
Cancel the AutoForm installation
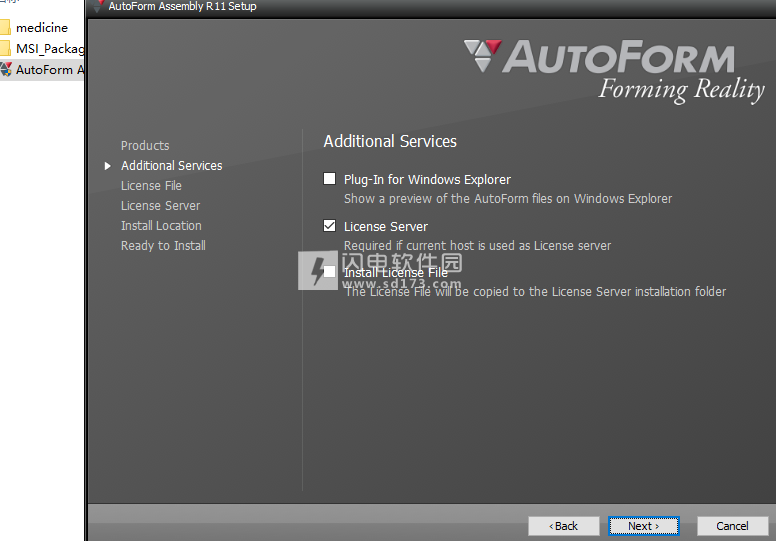click(731, 526)
